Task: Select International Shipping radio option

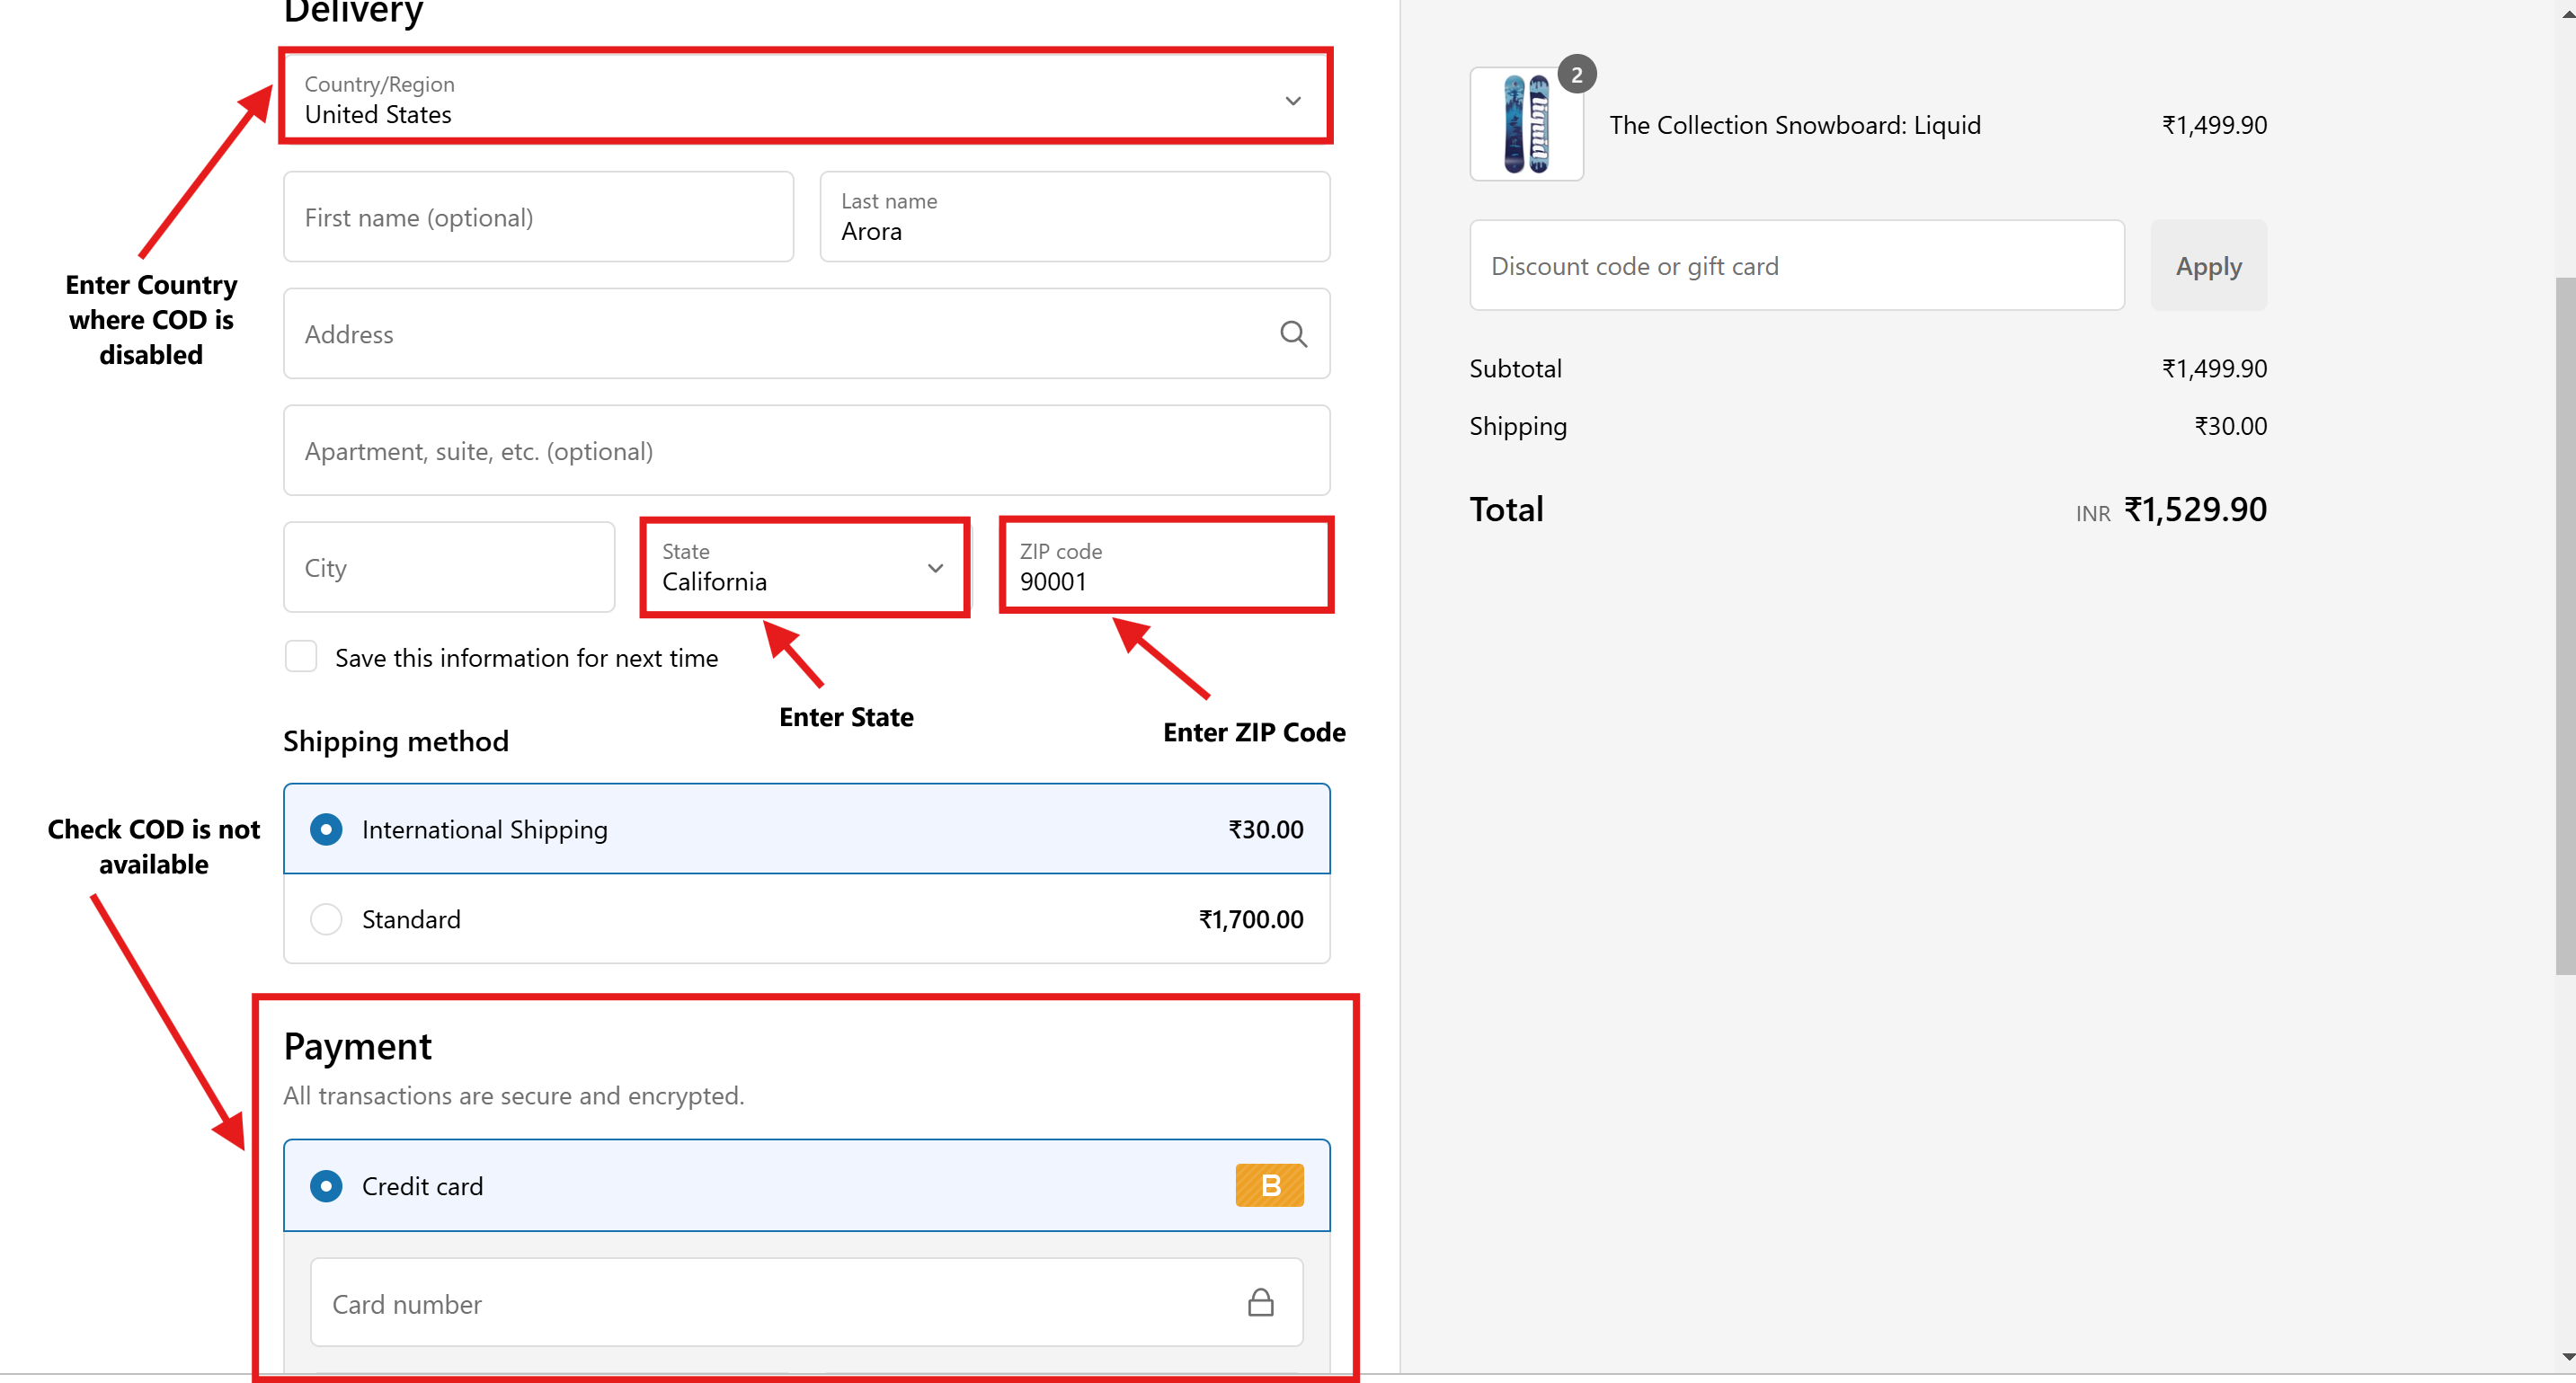Action: pyautogui.click(x=326, y=829)
